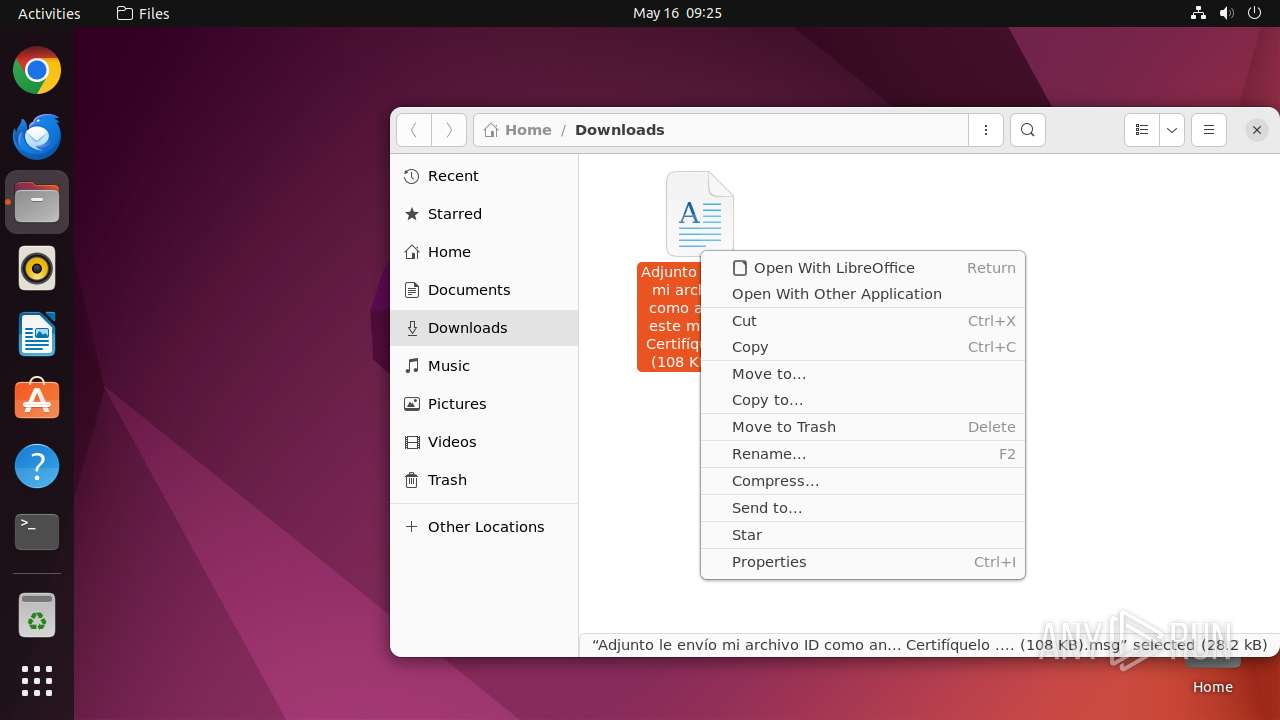Launch Thunderbird Mail from the dock
Viewport: 1280px width, 720px height.
[37, 137]
